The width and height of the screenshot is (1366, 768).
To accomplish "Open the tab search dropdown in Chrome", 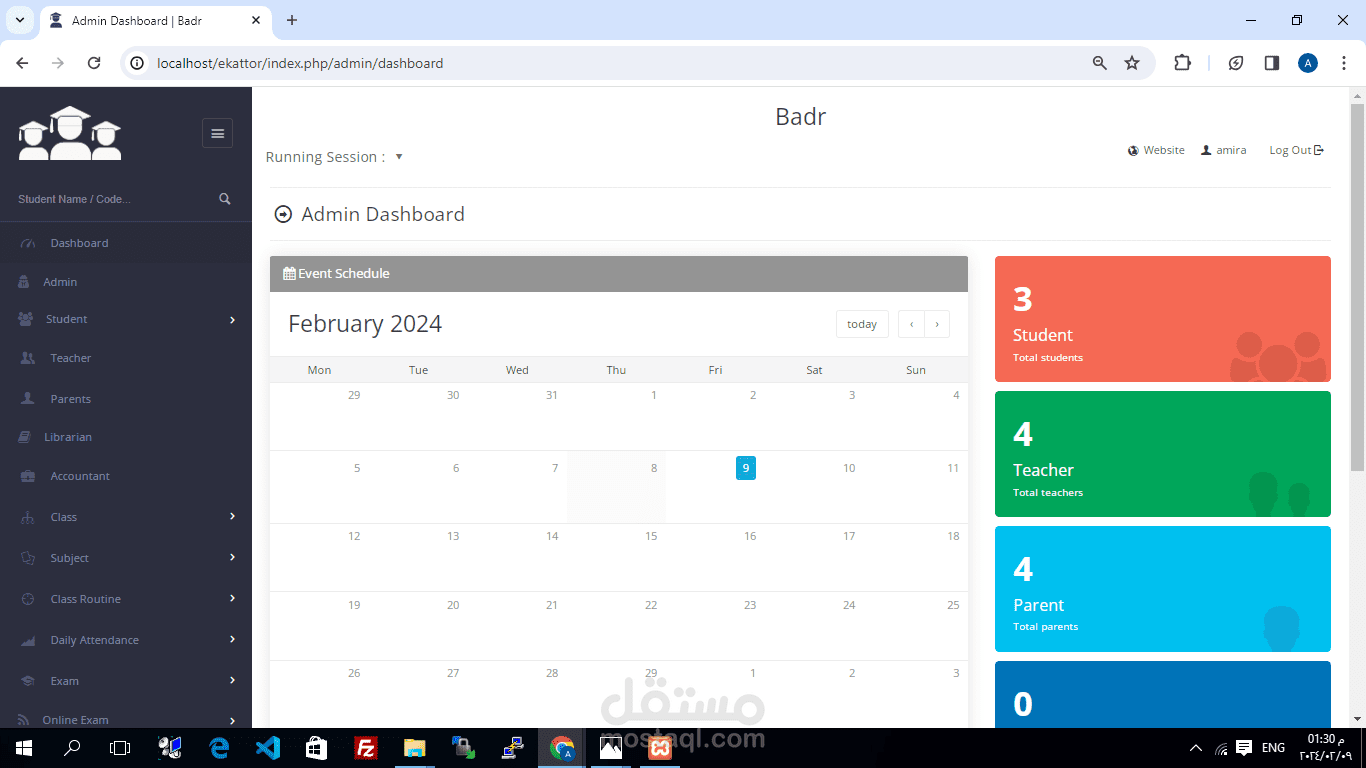I will [x=19, y=20].
